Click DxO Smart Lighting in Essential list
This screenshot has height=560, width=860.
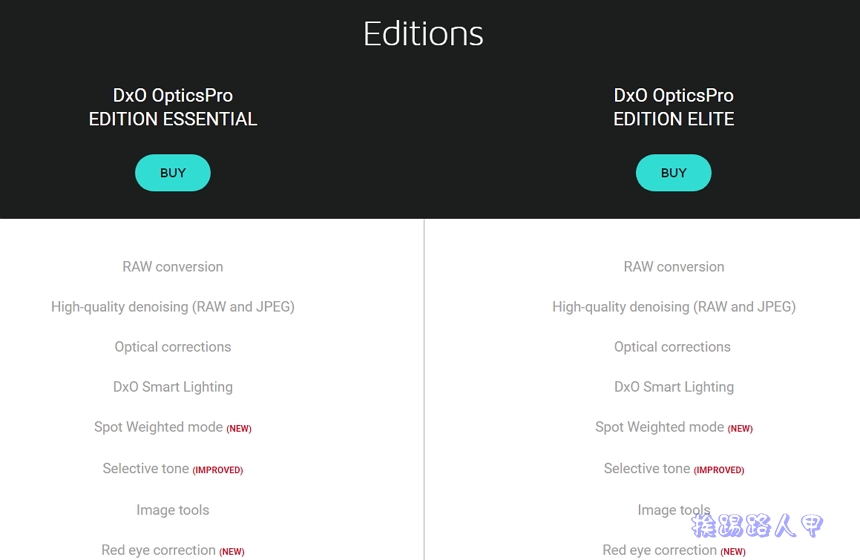(x=173, y=387)
